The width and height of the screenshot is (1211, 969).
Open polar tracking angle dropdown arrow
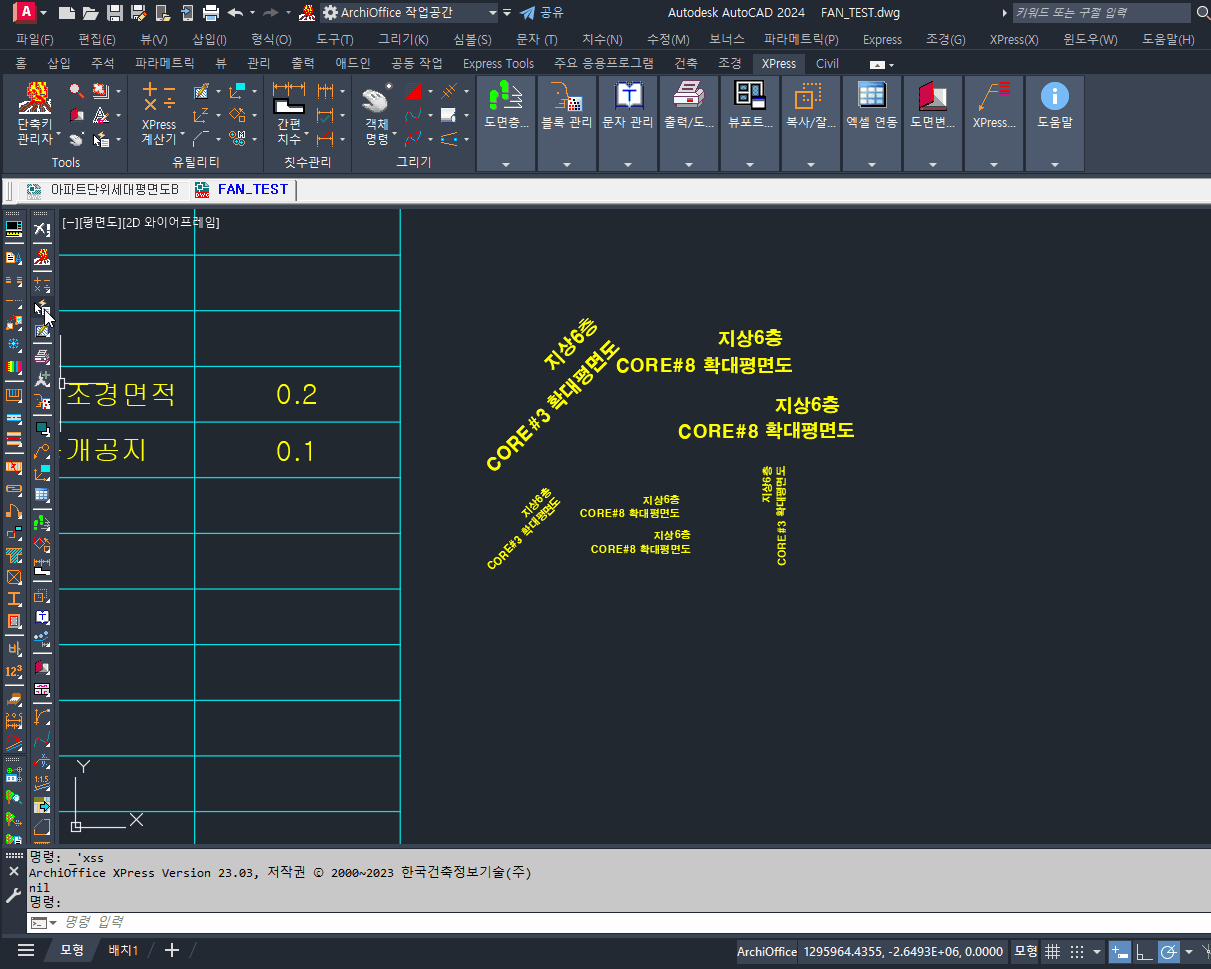[x=1189, y=951]
